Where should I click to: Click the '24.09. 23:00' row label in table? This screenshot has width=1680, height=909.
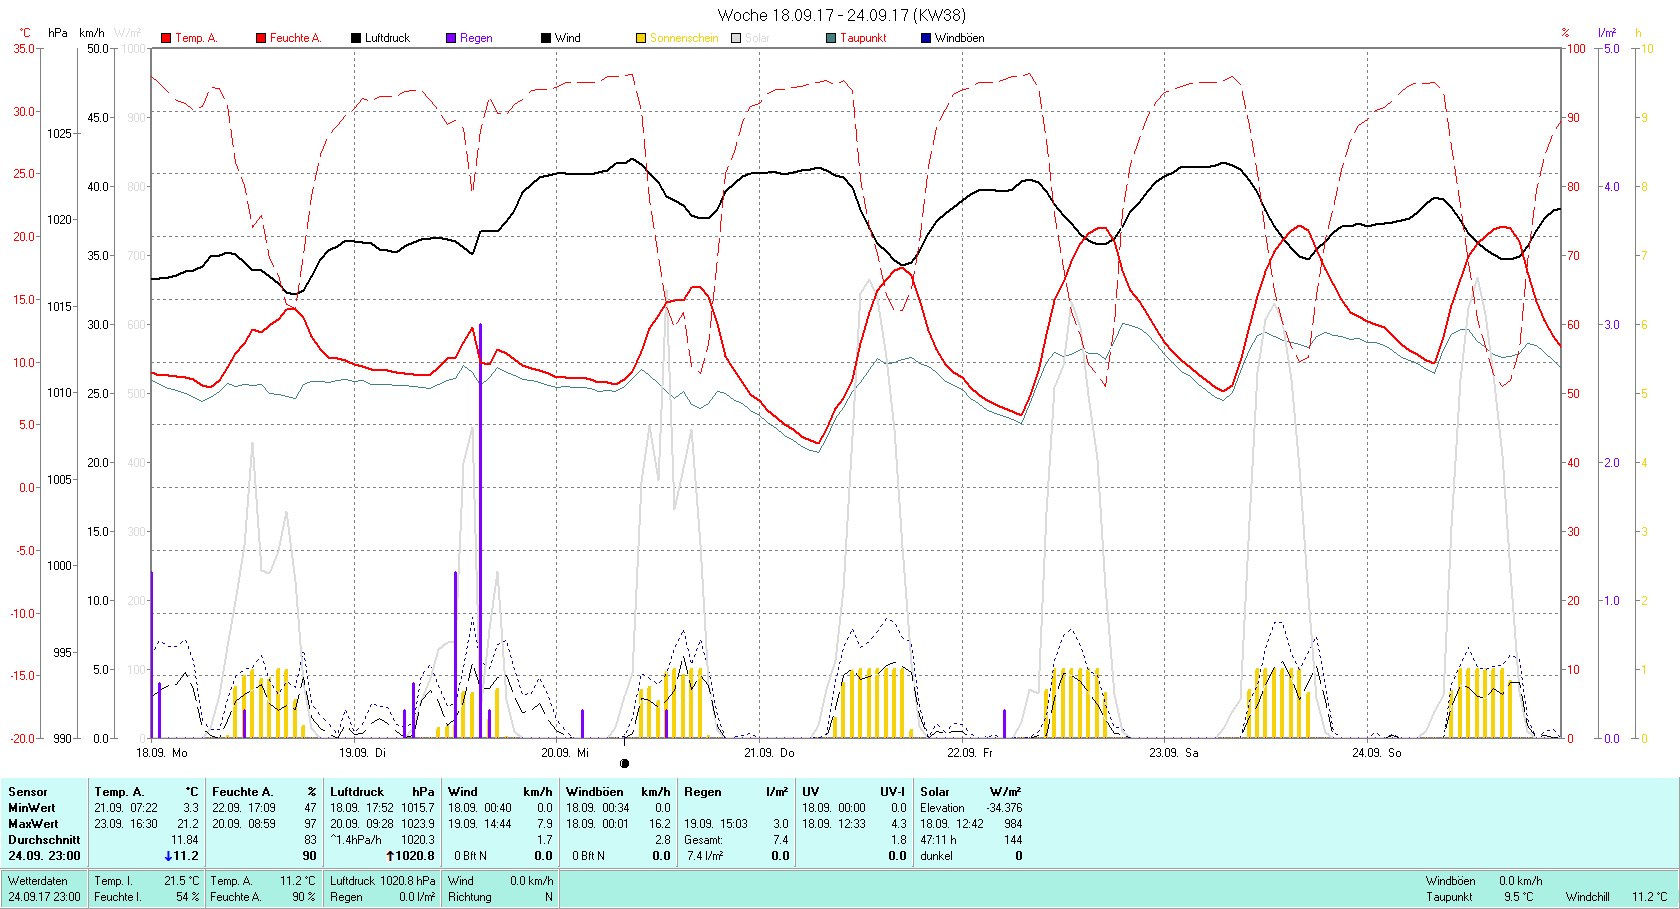point(44,856)
